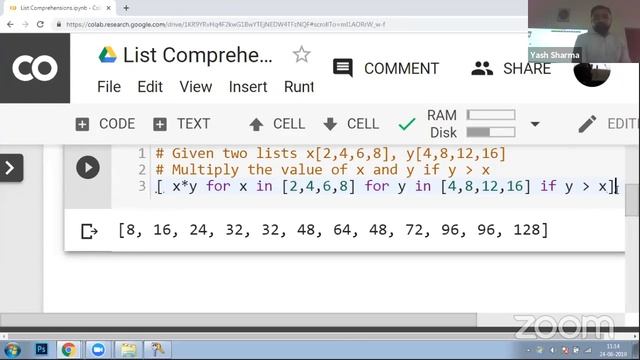Open the last taskbar application icon
Image resolution: width=640 pixels, height=360 pixels.
(158, 350)
